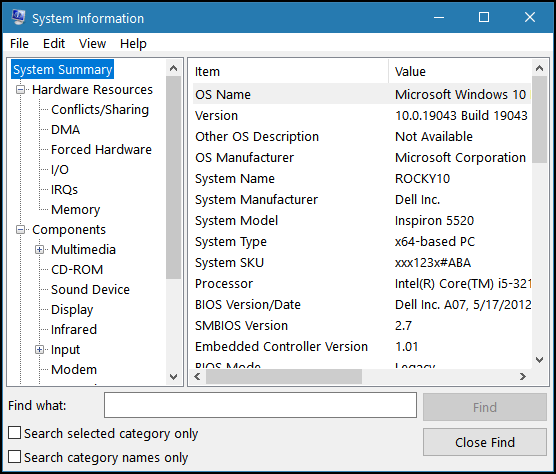Select Modem in the tree
The image size is (556, 474).
(74, 370)
